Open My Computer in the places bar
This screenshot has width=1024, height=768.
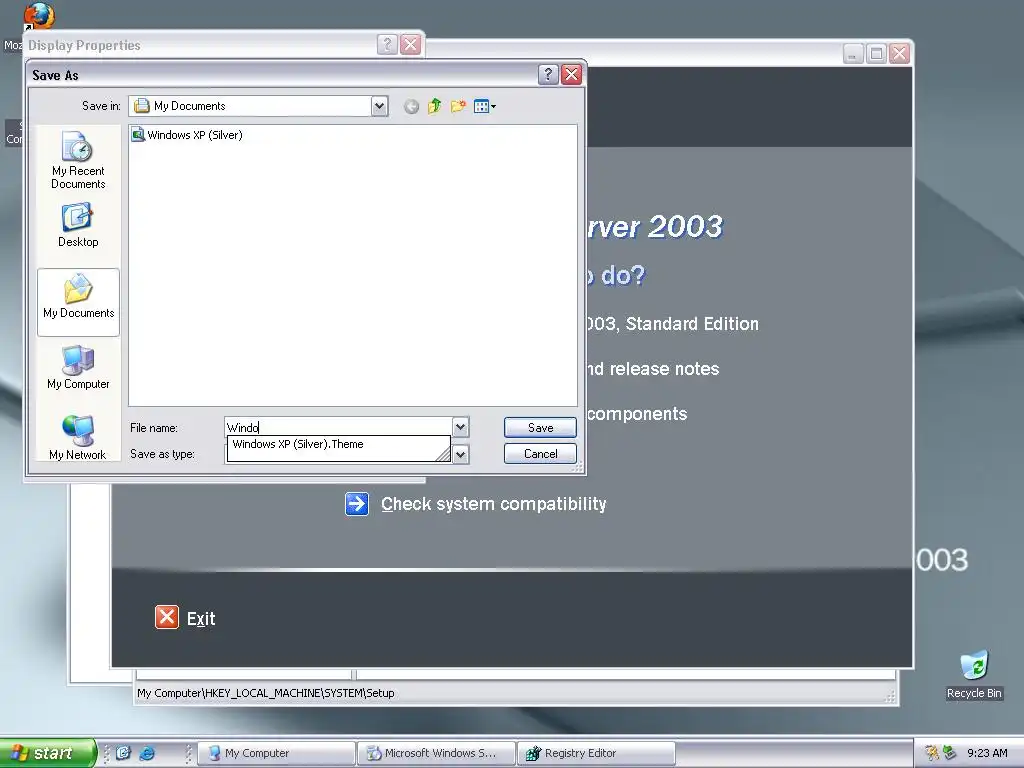78,368
